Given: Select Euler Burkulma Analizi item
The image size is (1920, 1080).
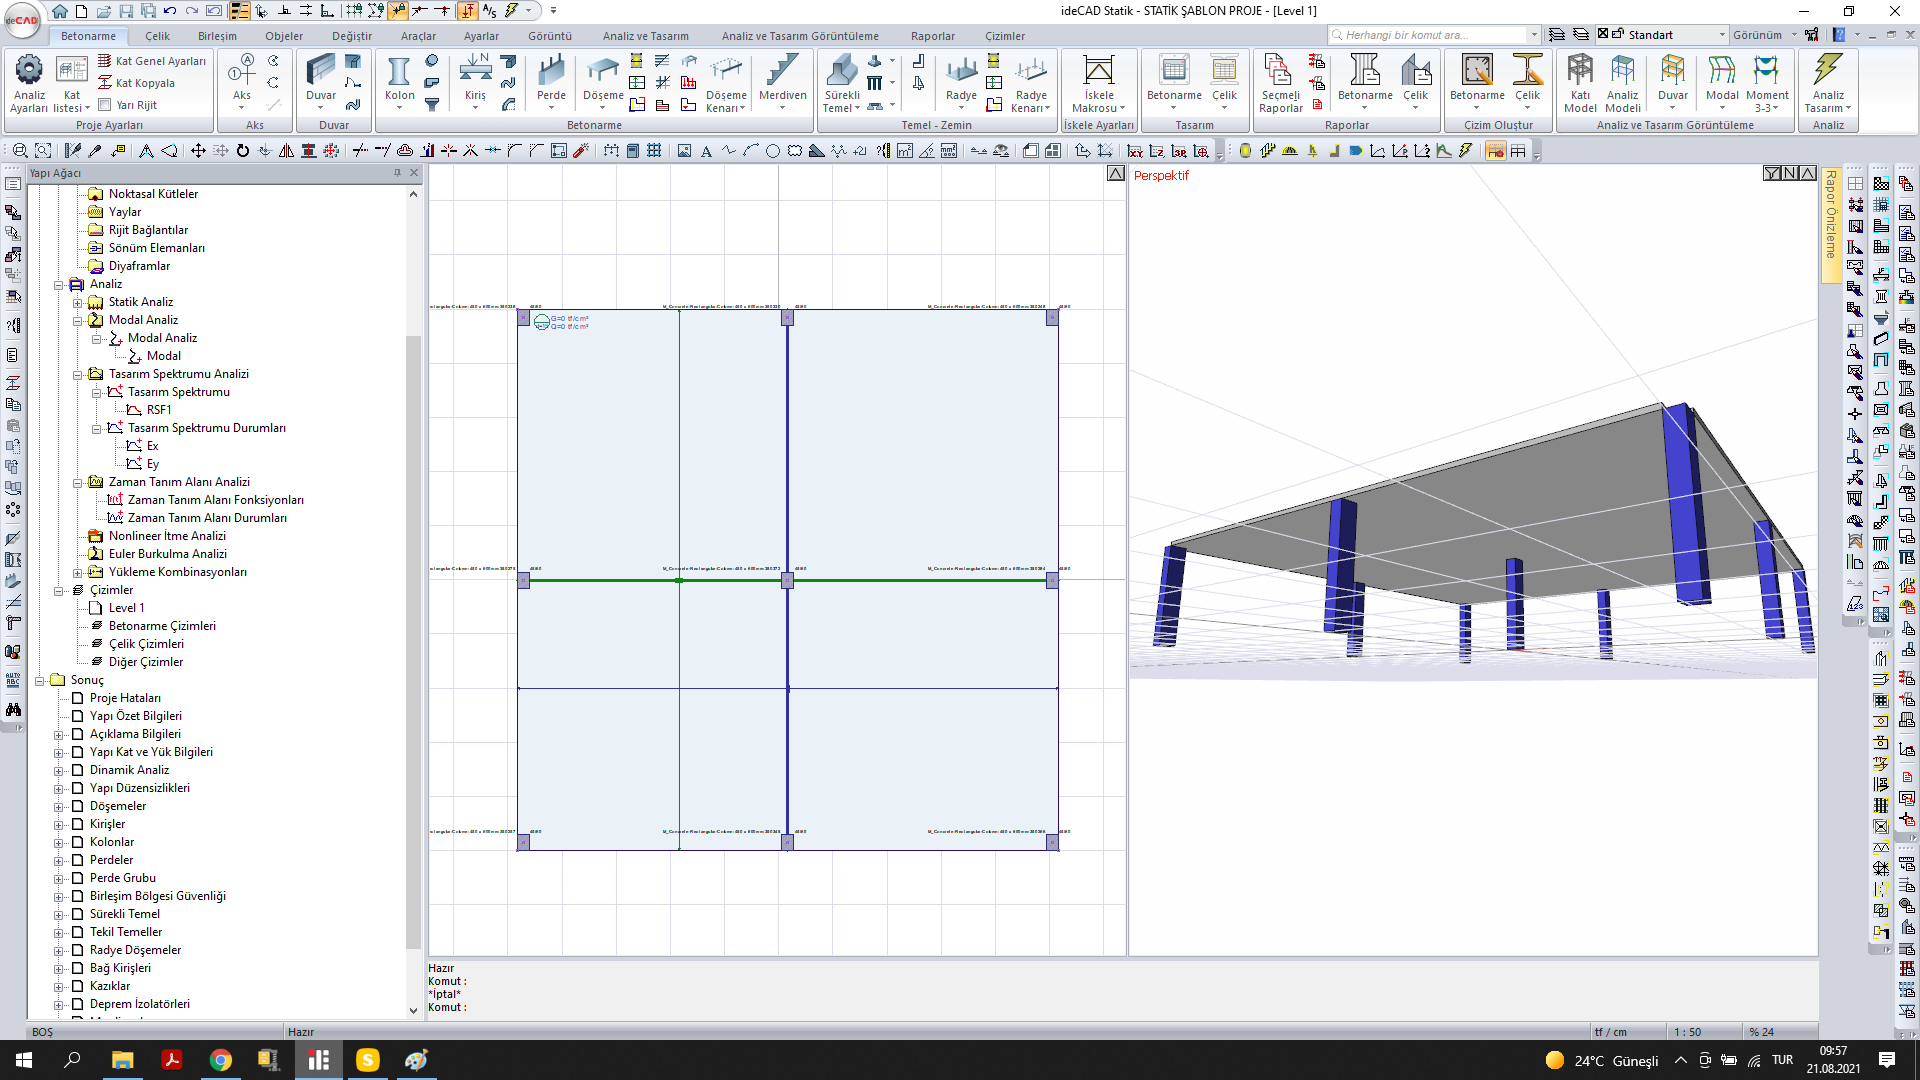Looking at the screenshot, I should [167, 554].
